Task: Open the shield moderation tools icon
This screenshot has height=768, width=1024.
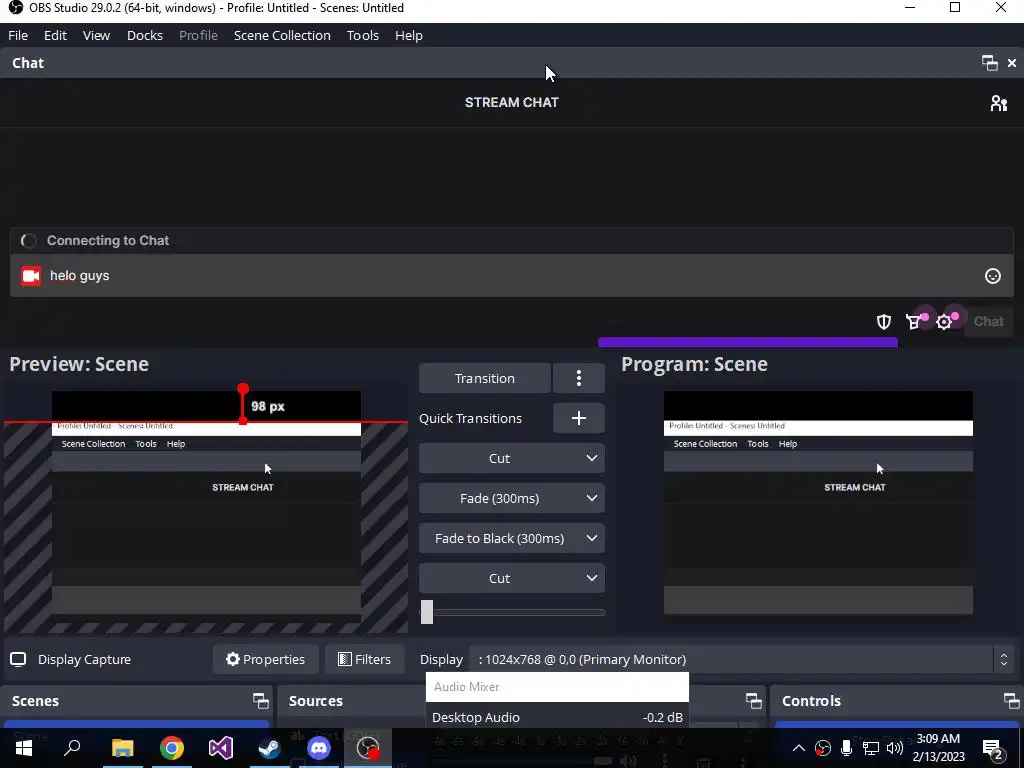Action: click(x=884, y=321)
